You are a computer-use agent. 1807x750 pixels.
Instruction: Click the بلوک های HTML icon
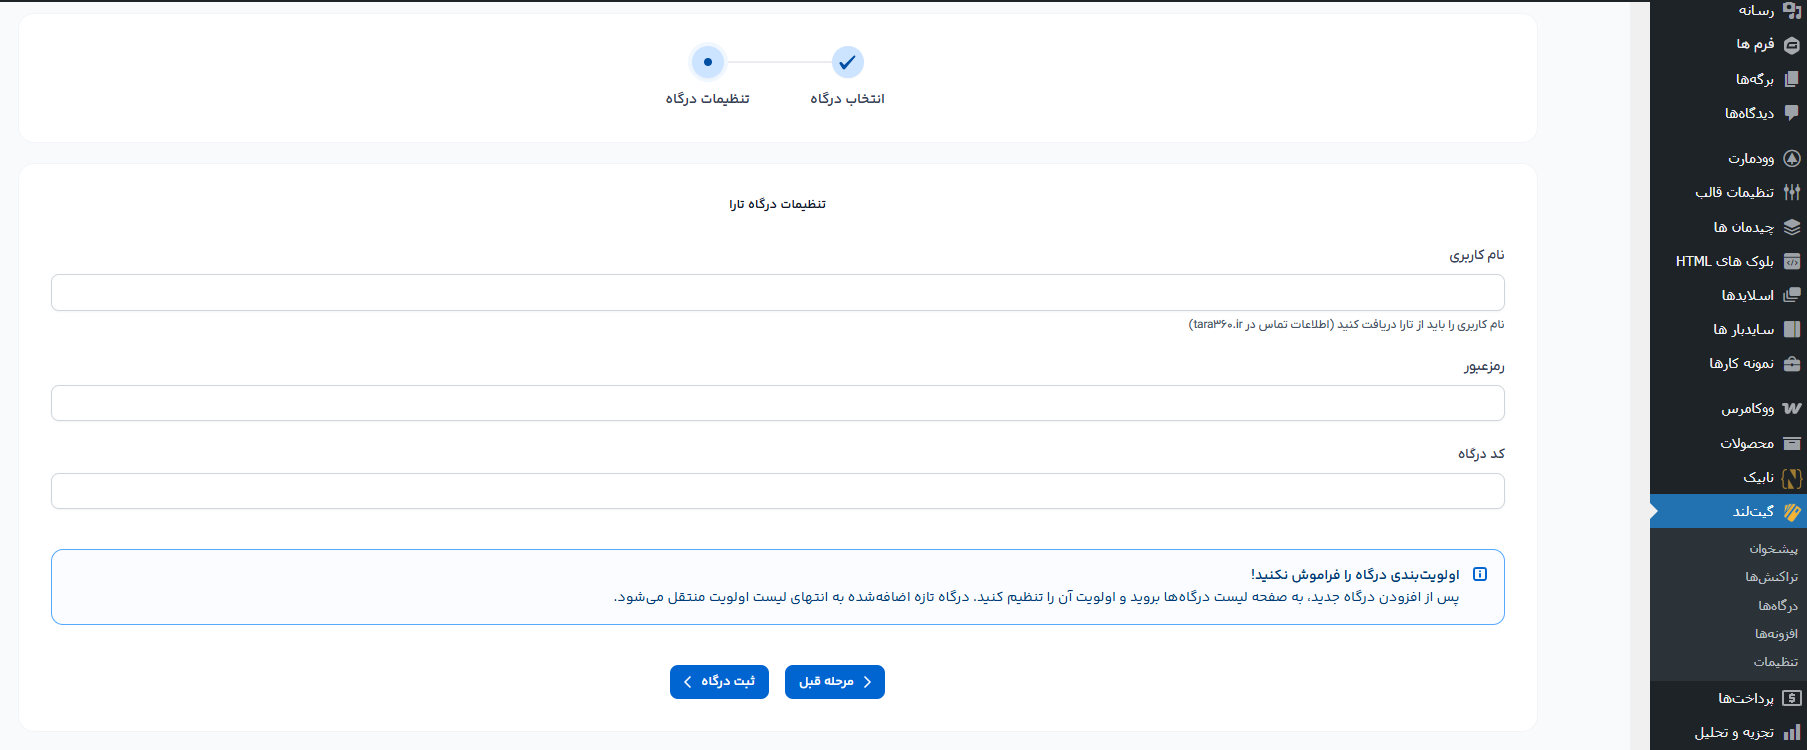click(x=1792, y=261)
